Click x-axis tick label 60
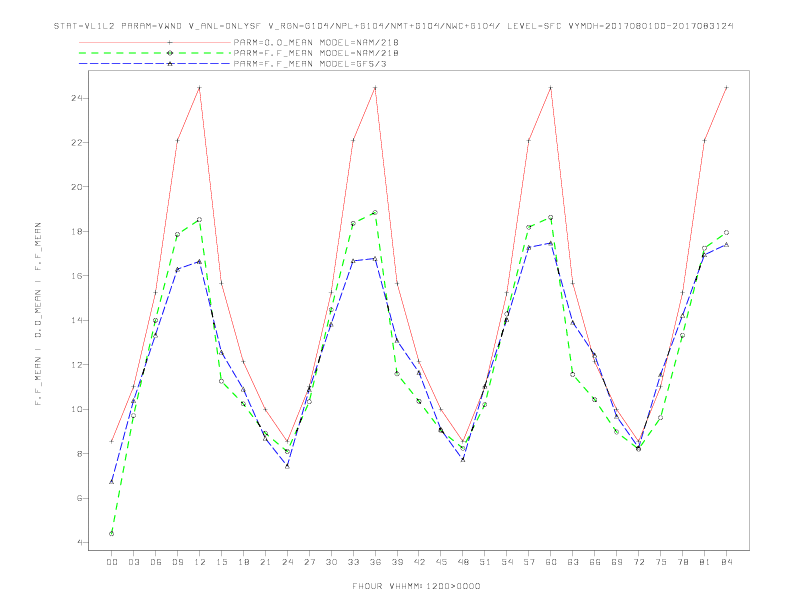Screen dimensions: 792x612 (x=551, y=562)
